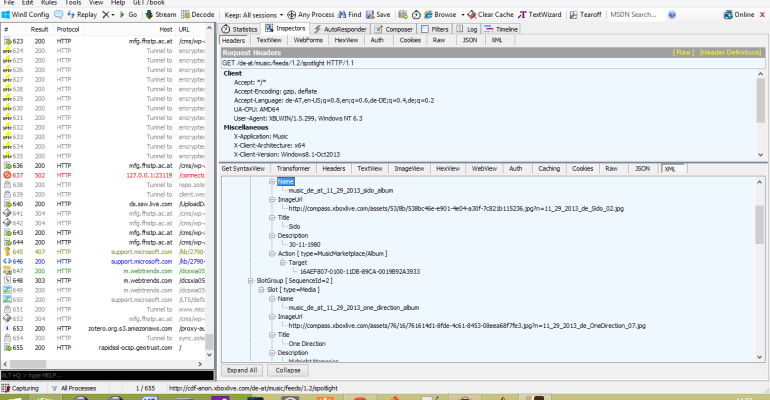Viewport: 770px width, 400px height.
Task: Collapse the Title node above One Direction
Action: (x=272, y=335)
